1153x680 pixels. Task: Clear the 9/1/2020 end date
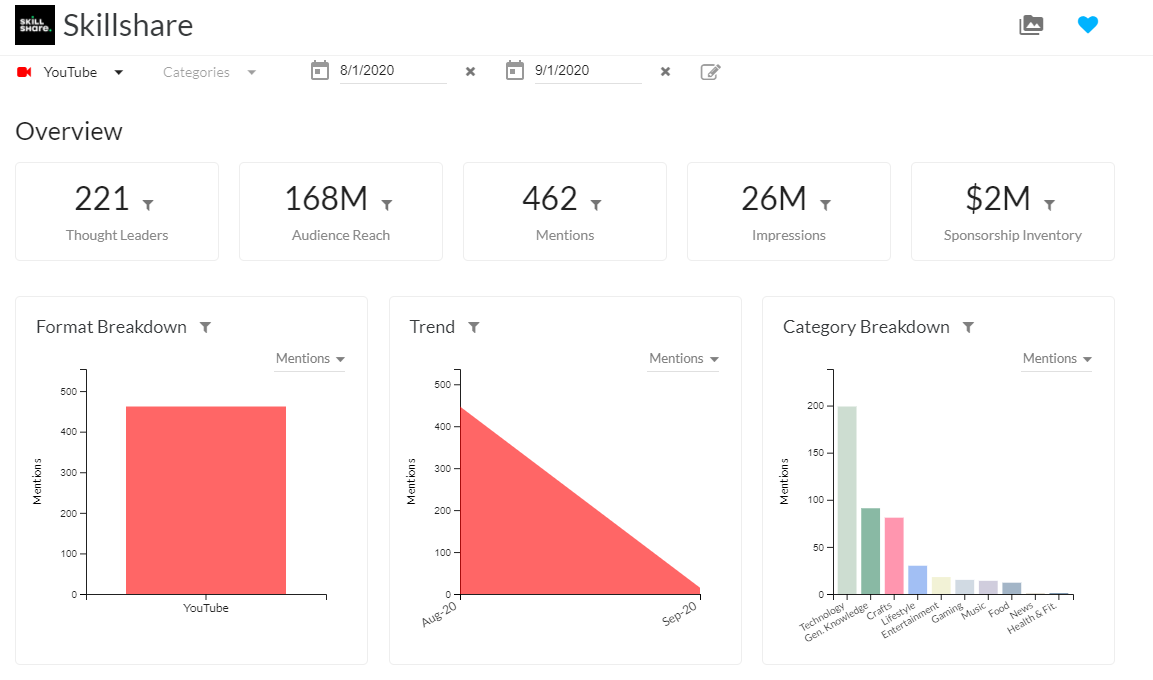[665, 71]
